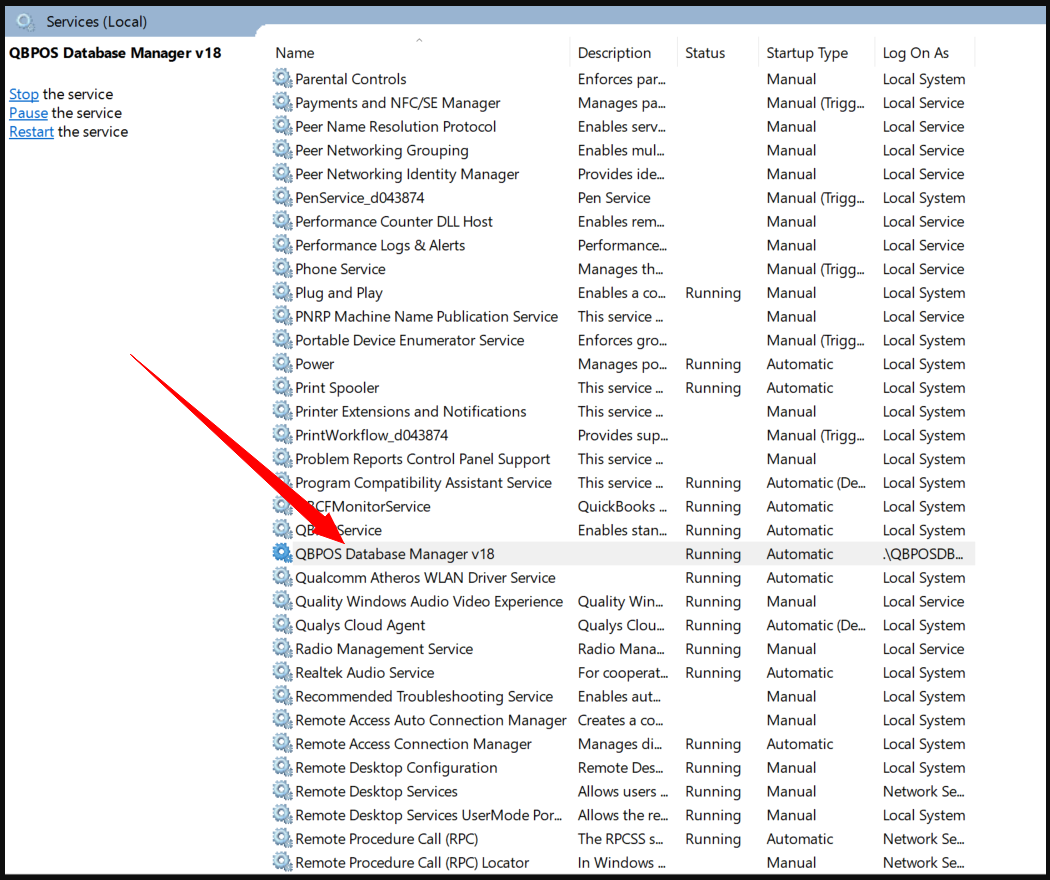The width and height of the screenshot is (1050, 880).
Task: Select the Radio Management Service row
Action: point(384,649)
